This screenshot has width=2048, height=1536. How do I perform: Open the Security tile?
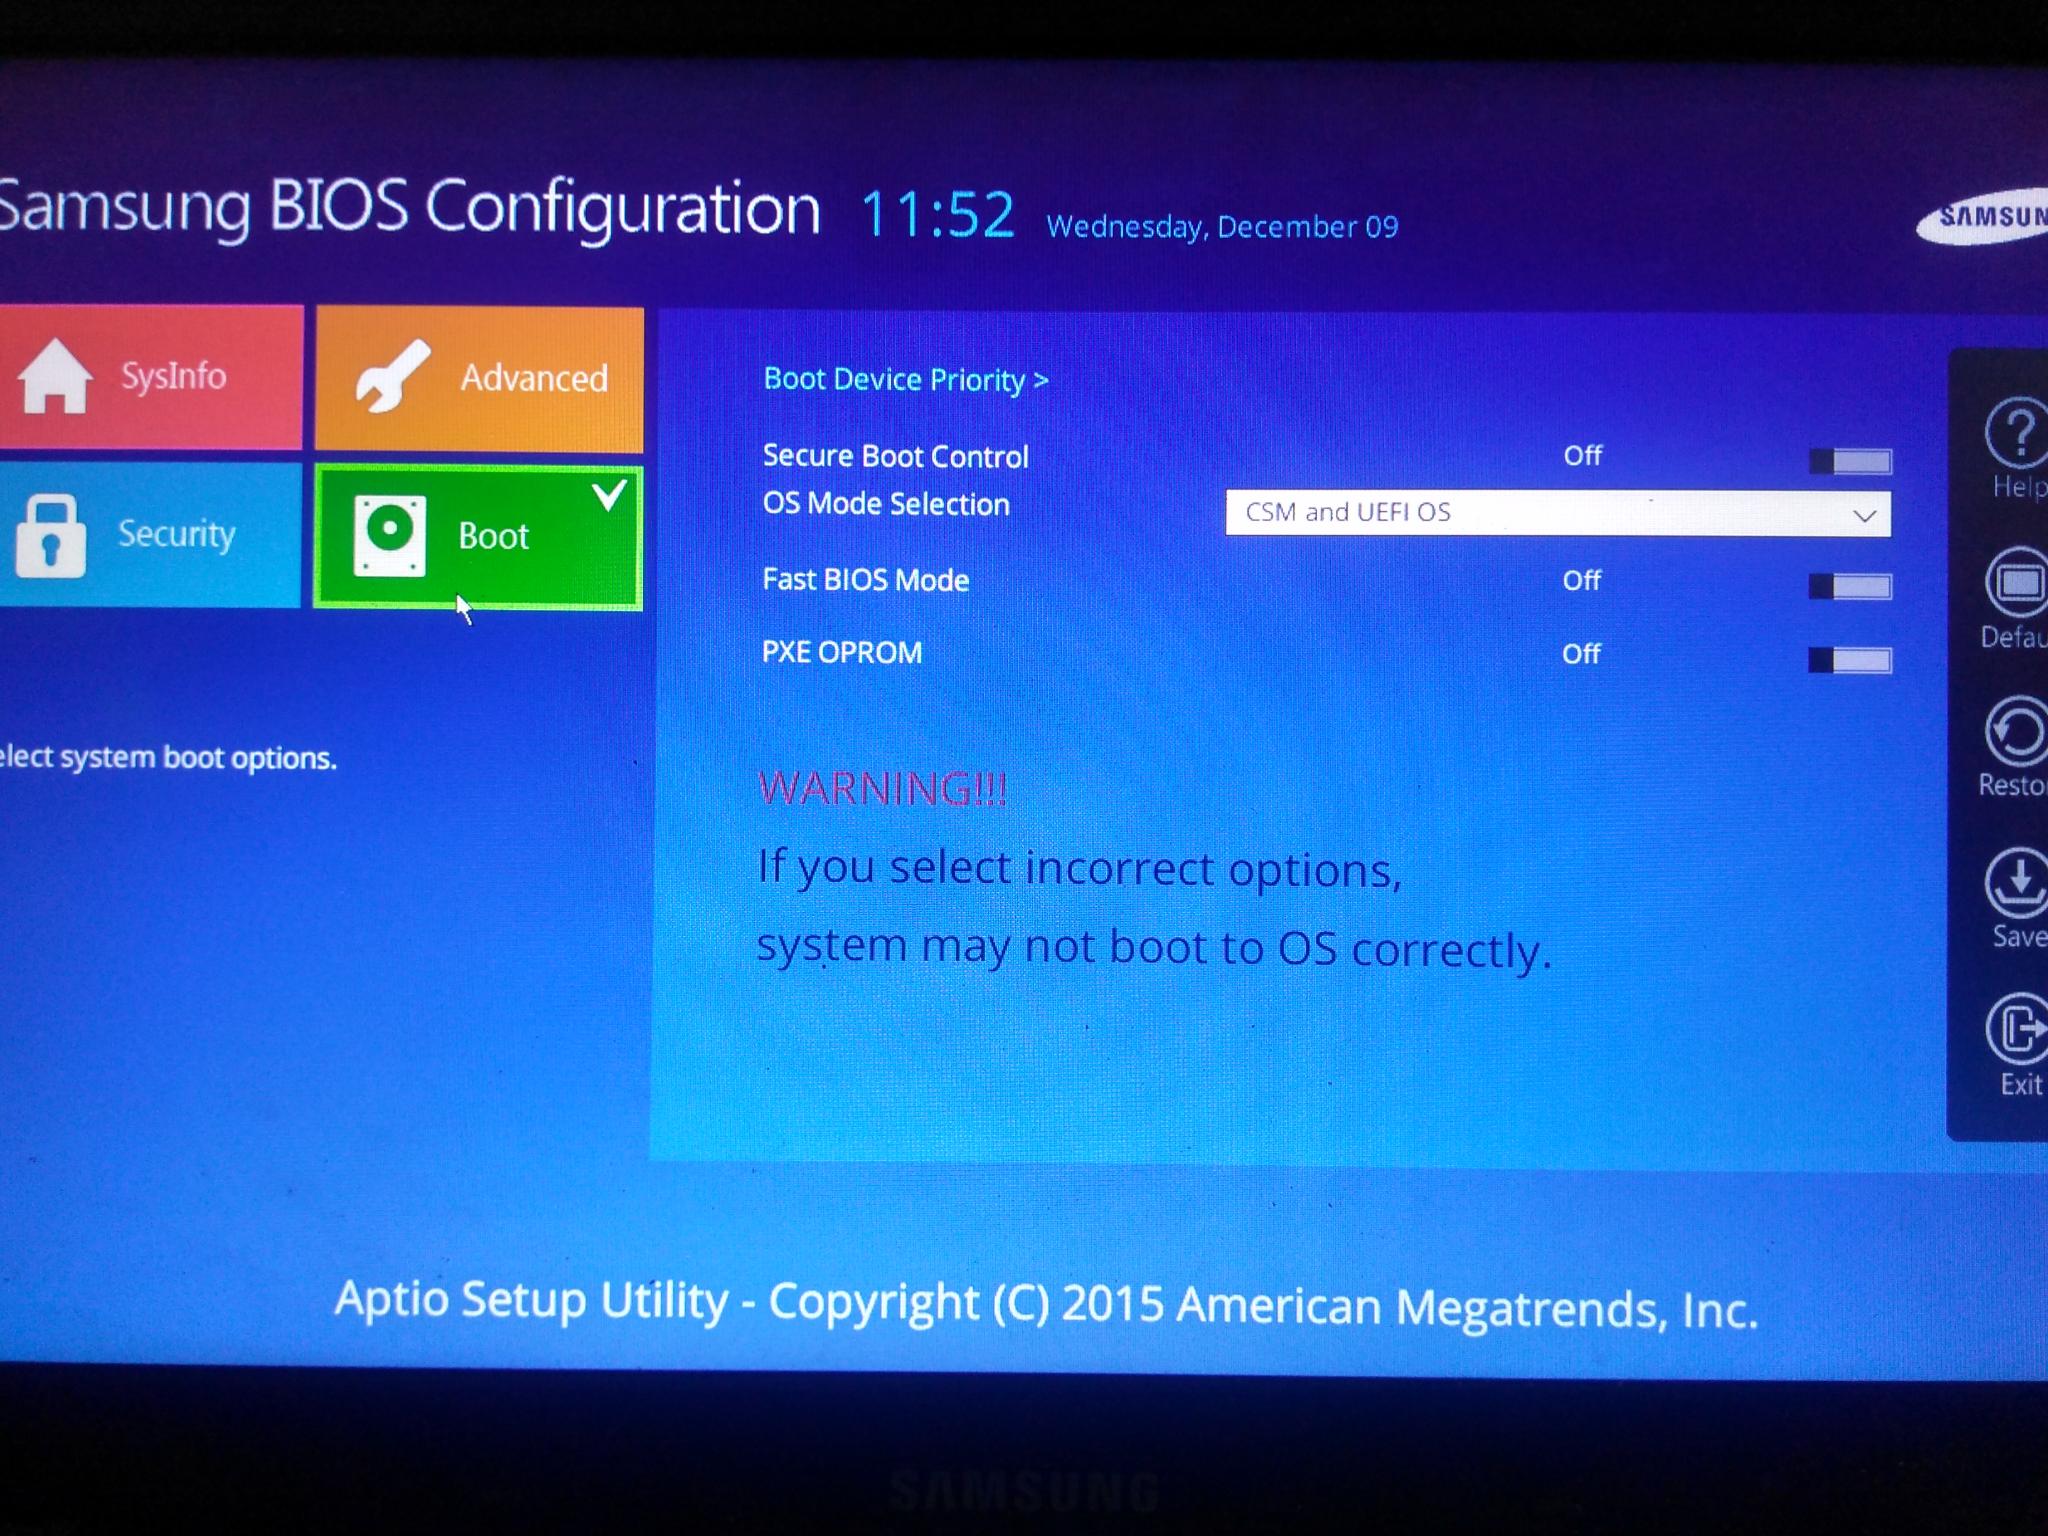[x=150, y=534]
